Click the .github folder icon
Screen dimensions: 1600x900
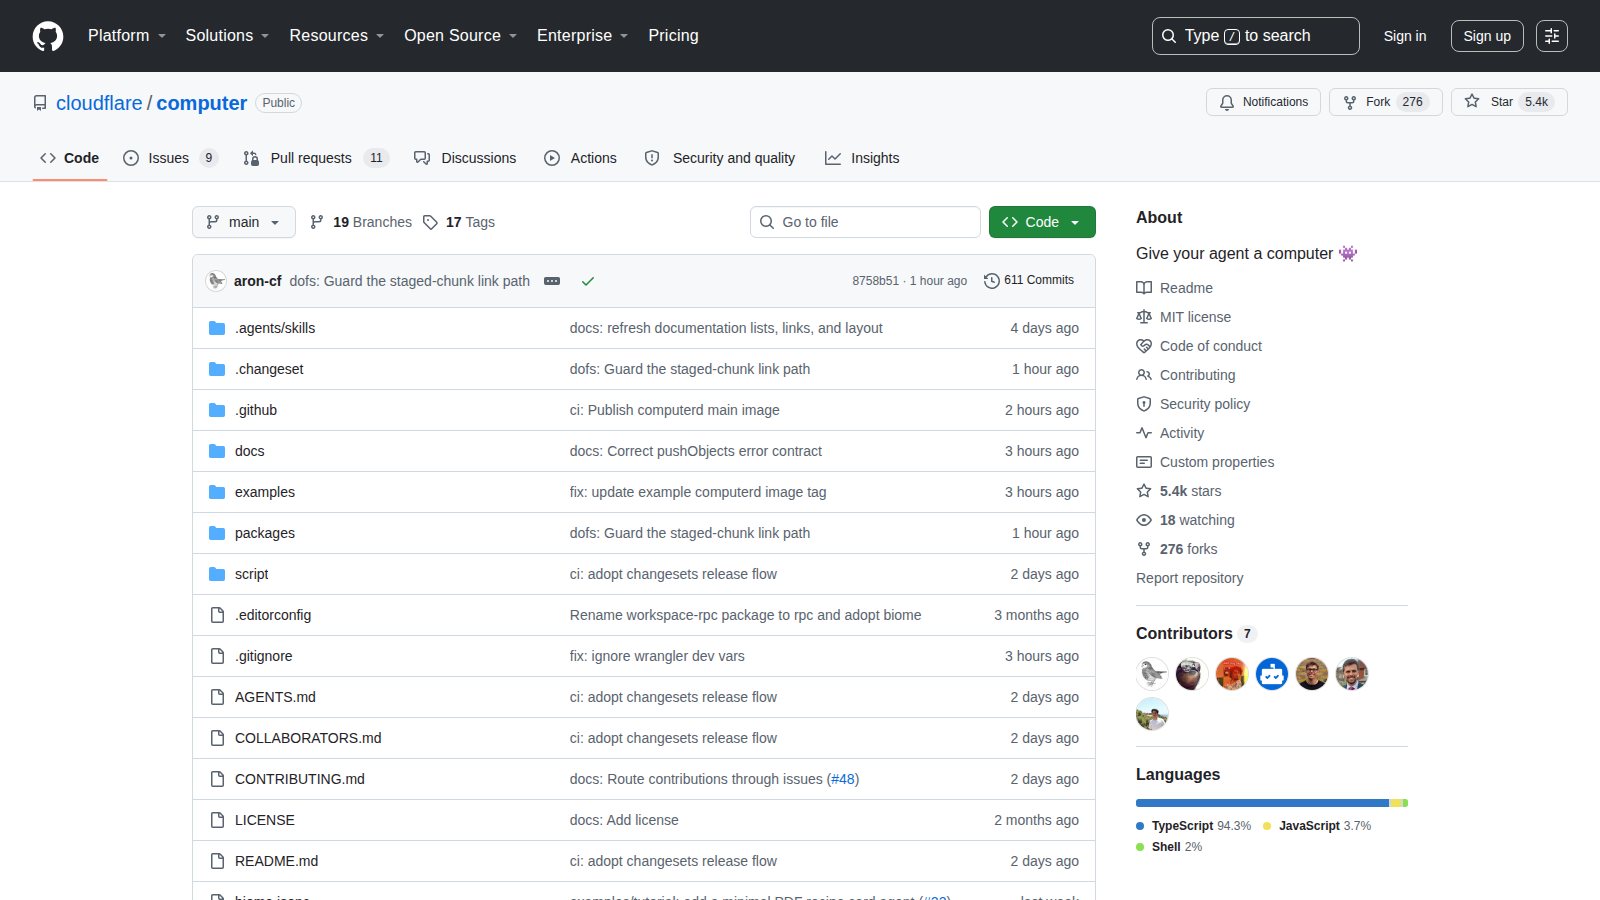point(217,410)
